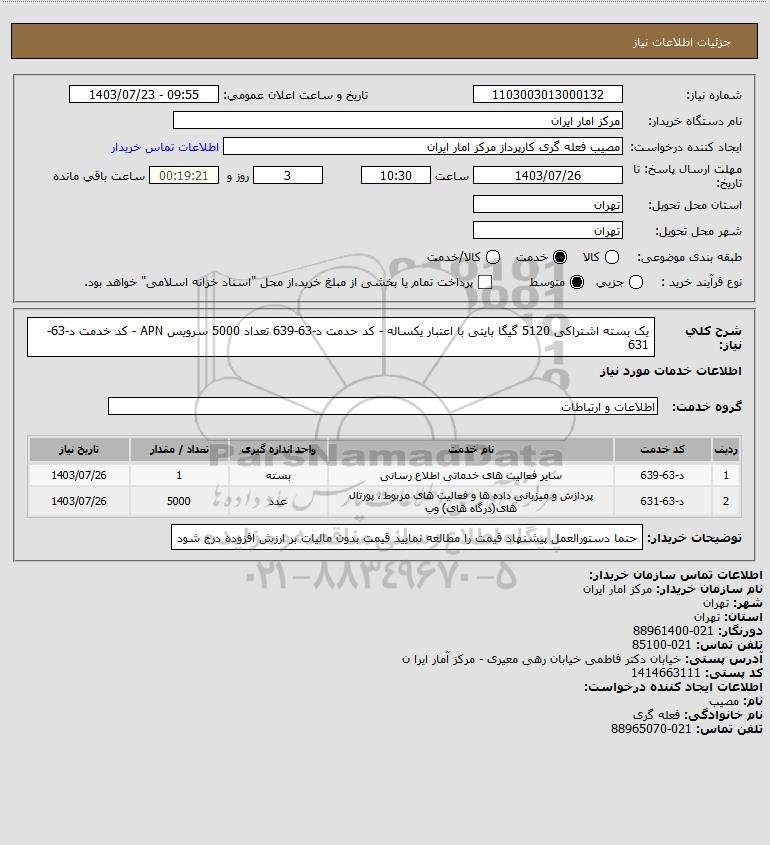Click the quantity 1 cell in row one
Image resolution: width=770 pixels, height=845 pixels.
coord(179,475)
